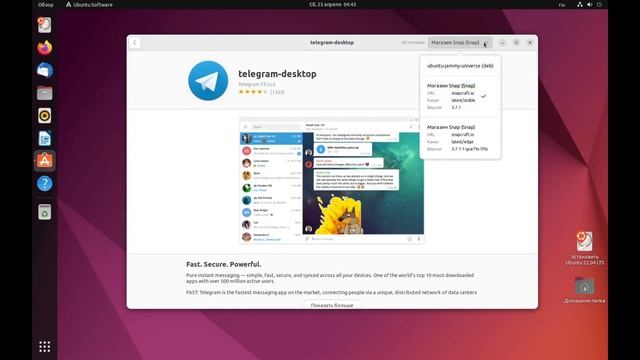Click the network status icon in top bar
The height and width of the screenshot is (360, 640).
pos(580,4)
